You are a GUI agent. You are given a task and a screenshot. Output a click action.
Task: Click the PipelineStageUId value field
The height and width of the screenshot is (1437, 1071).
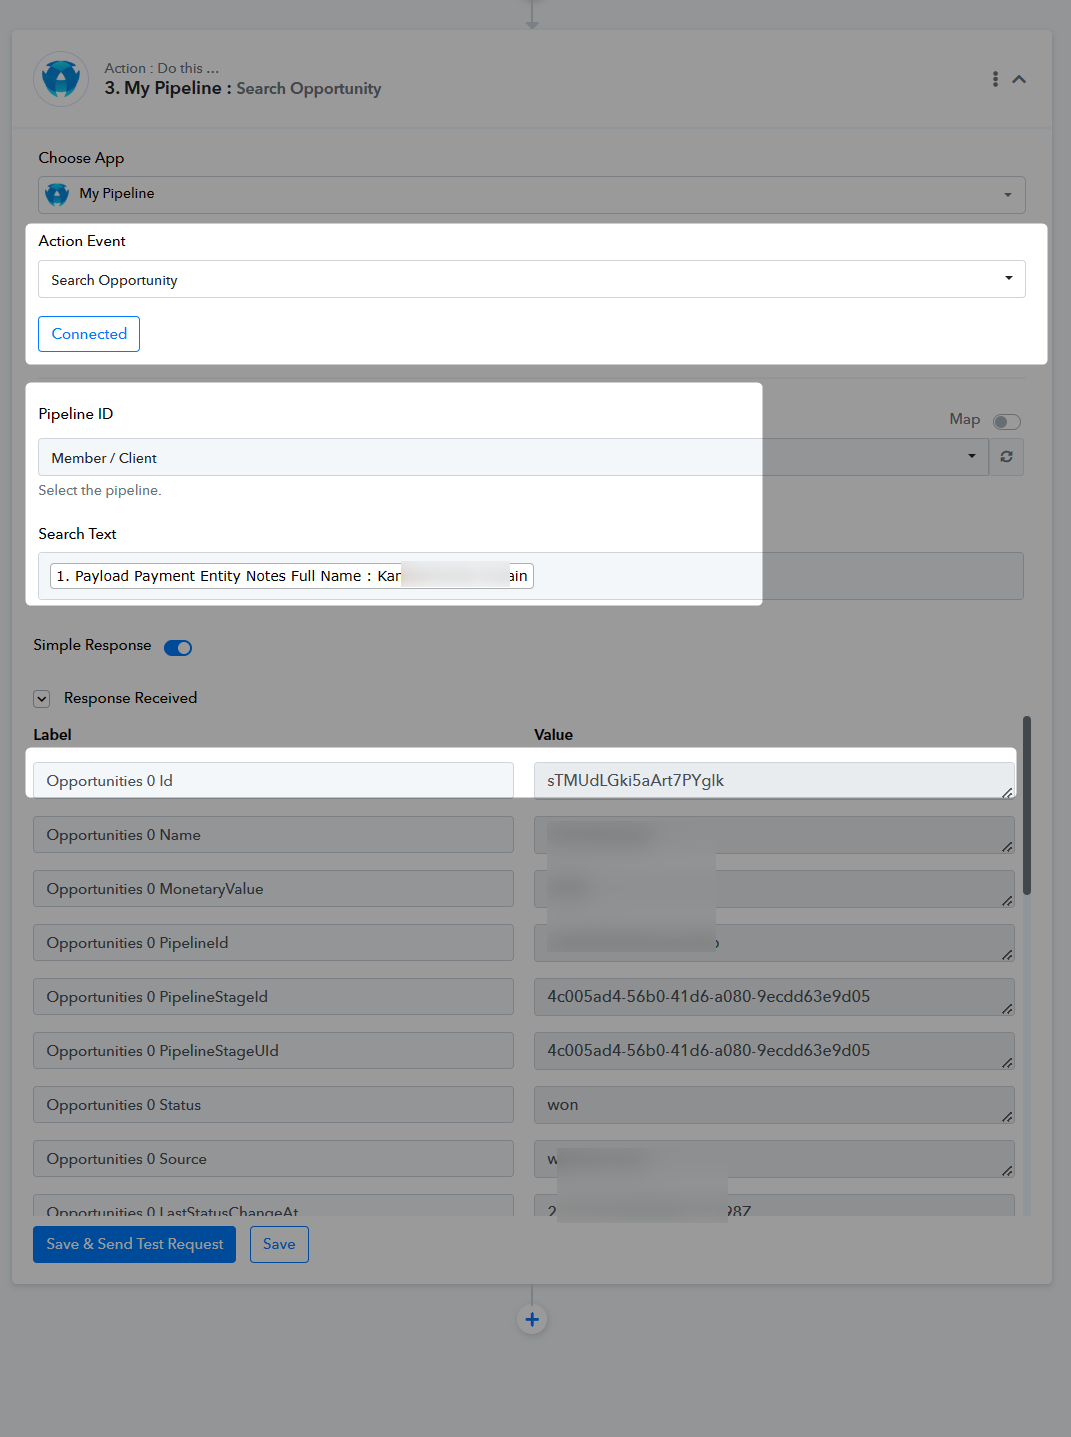point(774,1051)
